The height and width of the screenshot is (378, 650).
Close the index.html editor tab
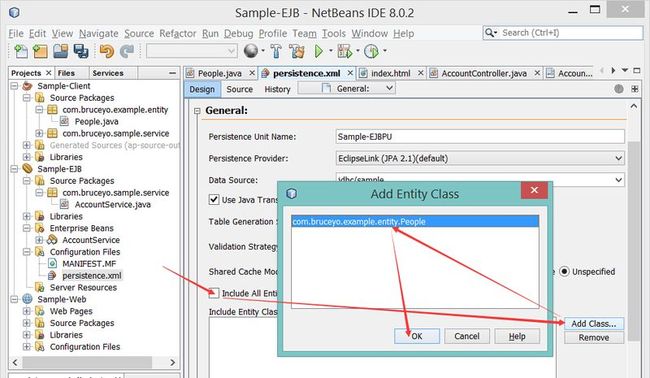[x=420, y=73]
